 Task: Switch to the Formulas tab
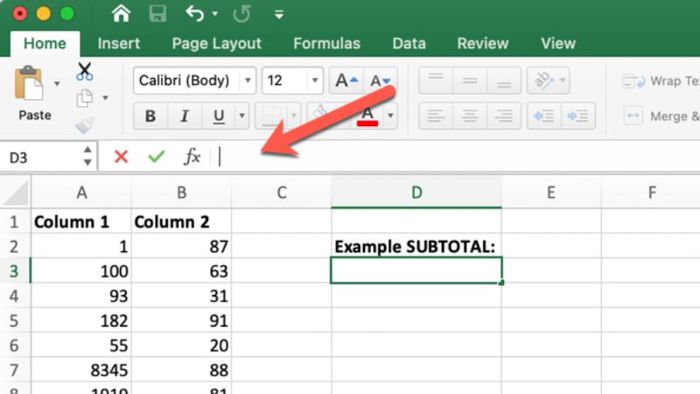[327, 43]
